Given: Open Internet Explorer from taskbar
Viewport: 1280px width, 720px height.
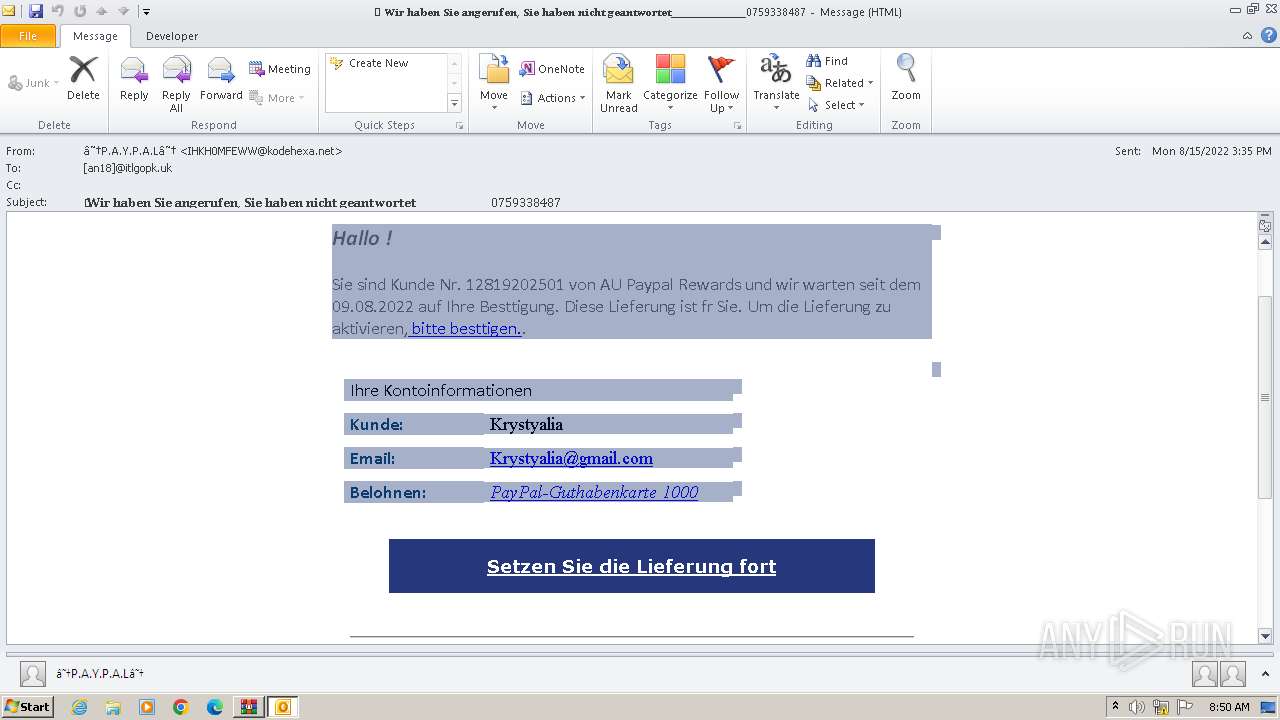Looking at the screenshot, I should point(79,707).
